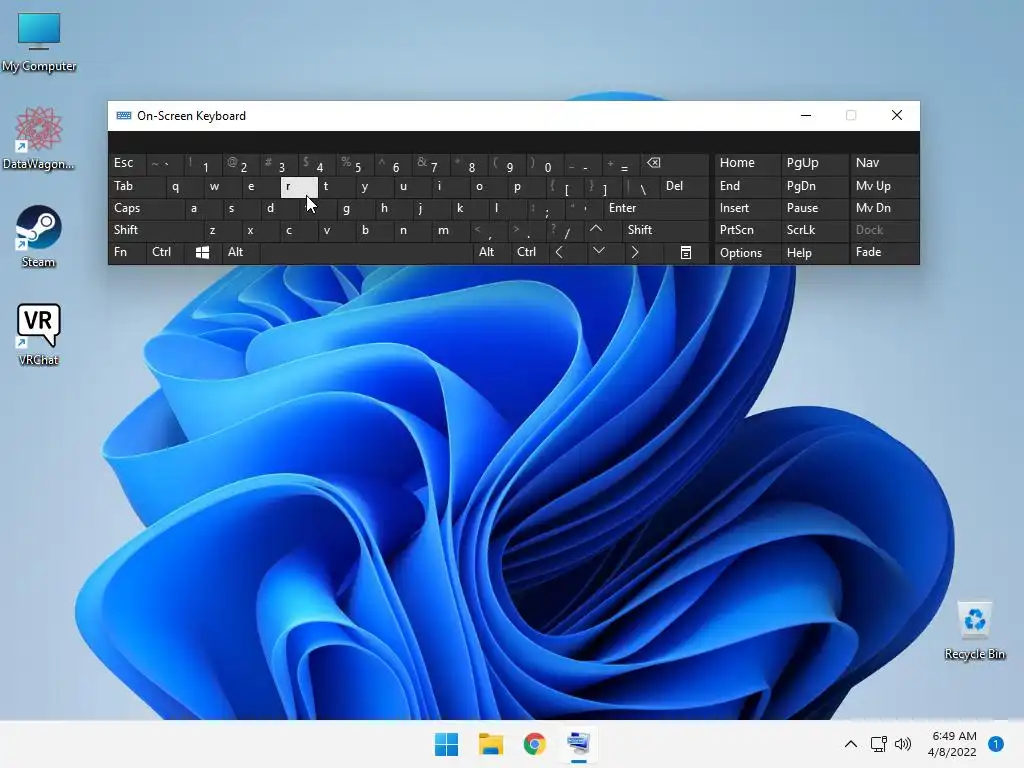The height and width of the screenshot is (768, 1024).
Task: Open the notification badge in the taskbar
Action: coord(996,744)
